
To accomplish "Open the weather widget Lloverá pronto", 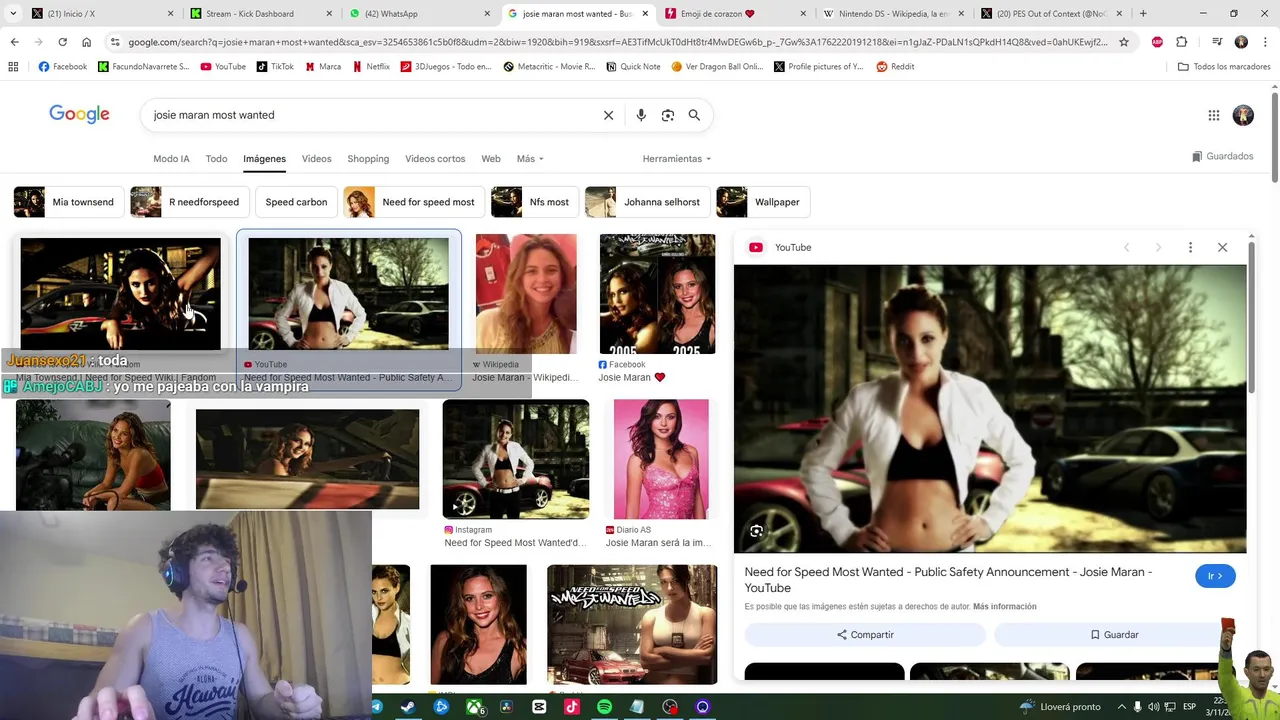I will tap(1059, 707).
